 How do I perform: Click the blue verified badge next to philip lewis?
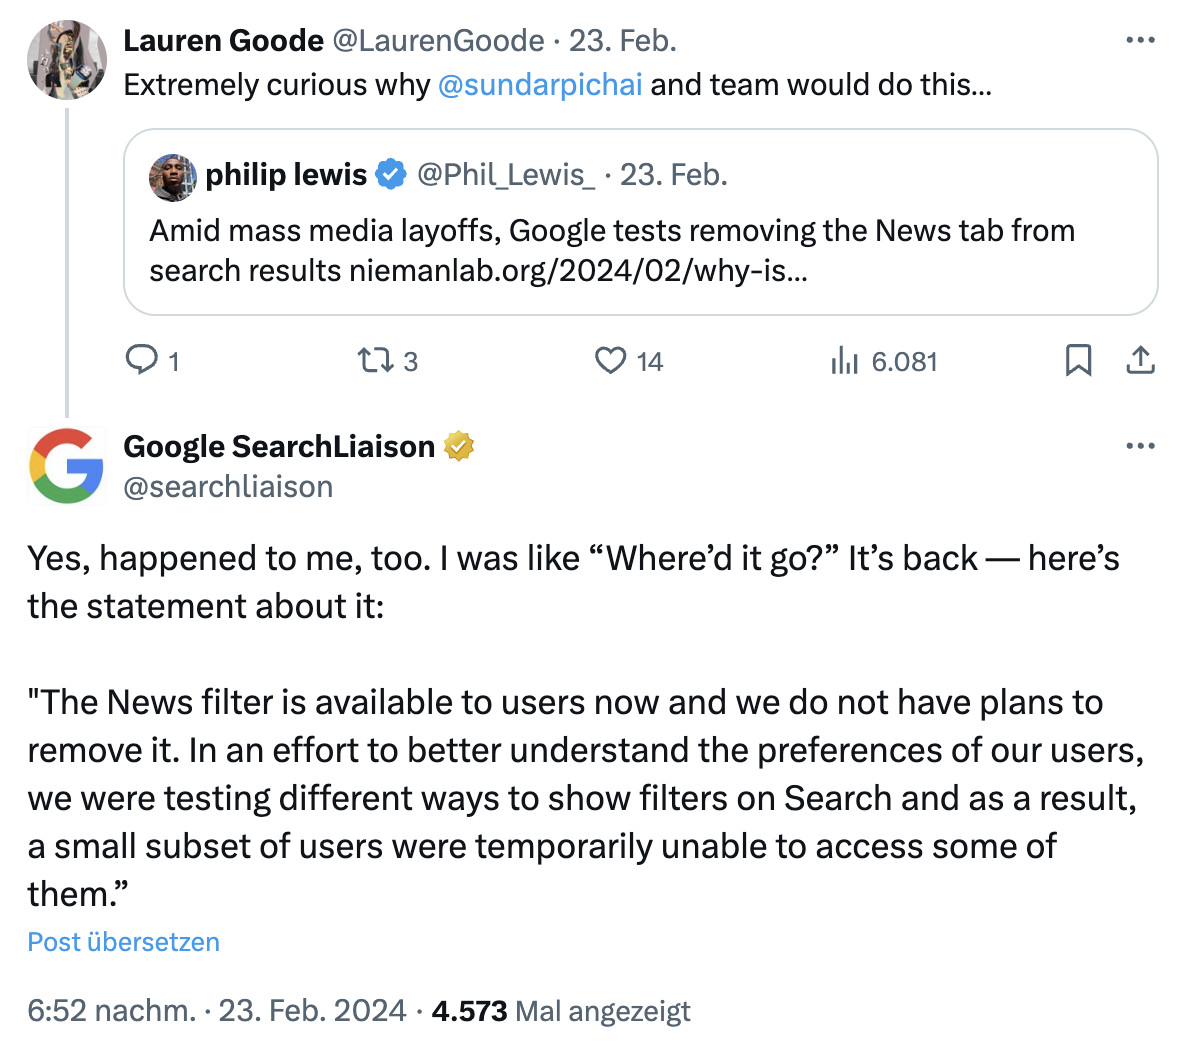pyautogui.click(x=390, y=174)
